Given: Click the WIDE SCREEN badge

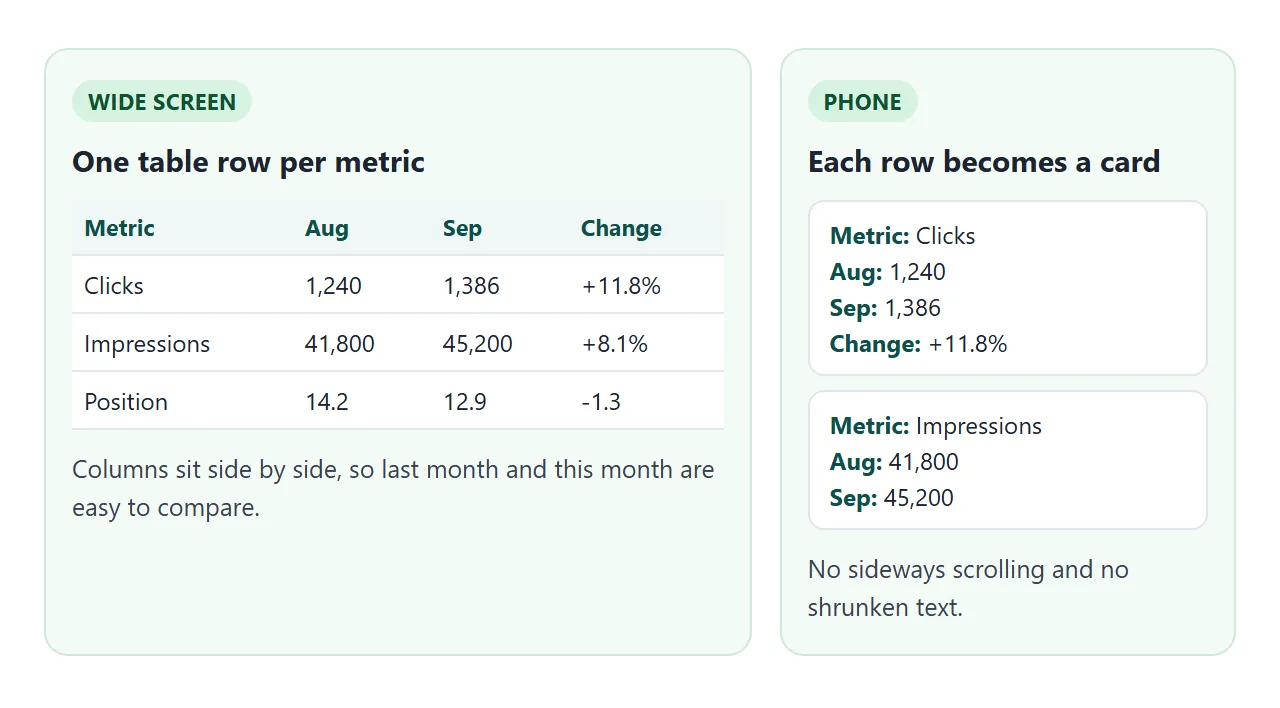Looking at the screenshot, I should pos(162,102).
